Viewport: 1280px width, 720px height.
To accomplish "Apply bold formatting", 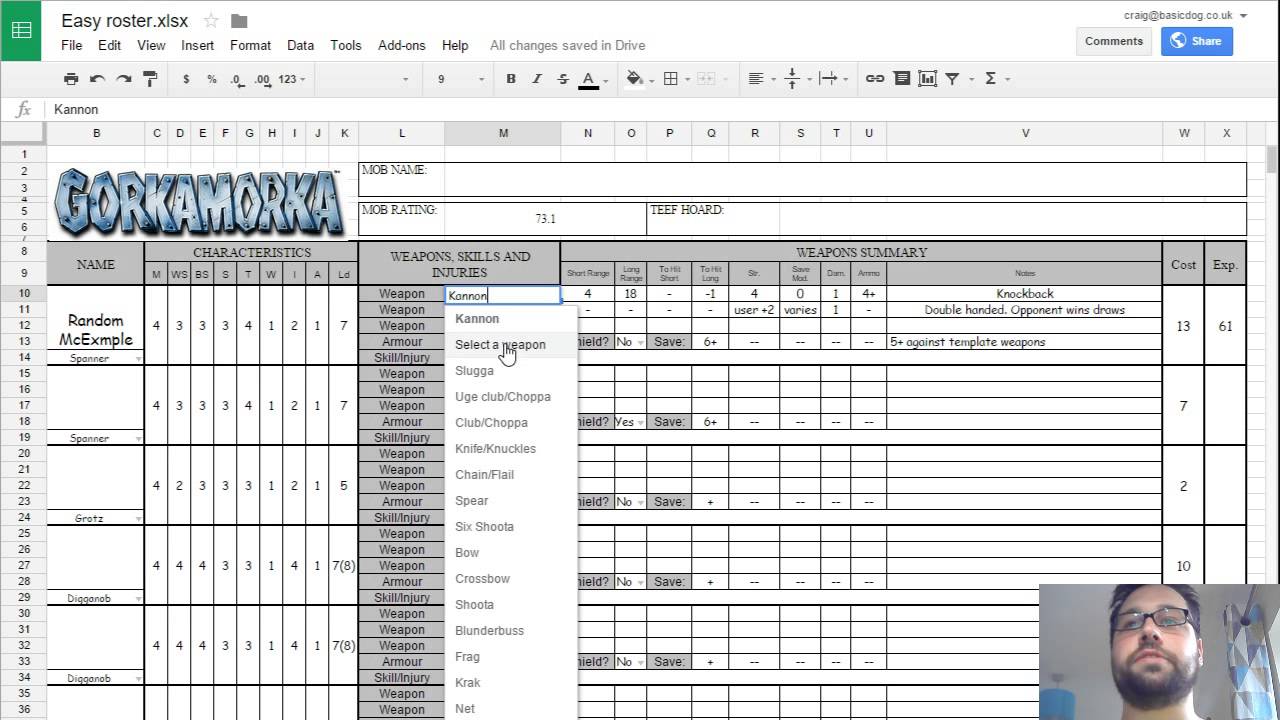I will click(511, 79).
